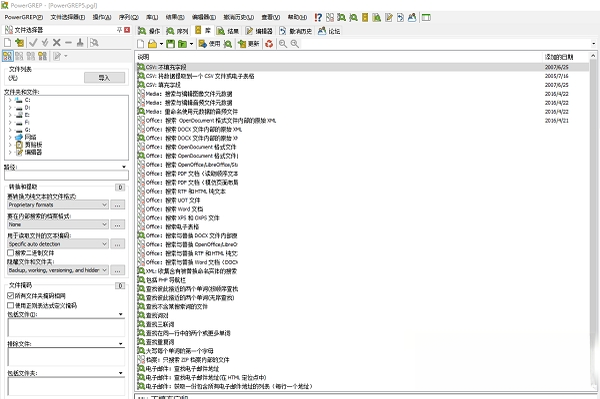The height and width of the screenshot is (399, 600).
Task: Click the up arrow of library list scrollbar
Action: (x=593, y=56)
